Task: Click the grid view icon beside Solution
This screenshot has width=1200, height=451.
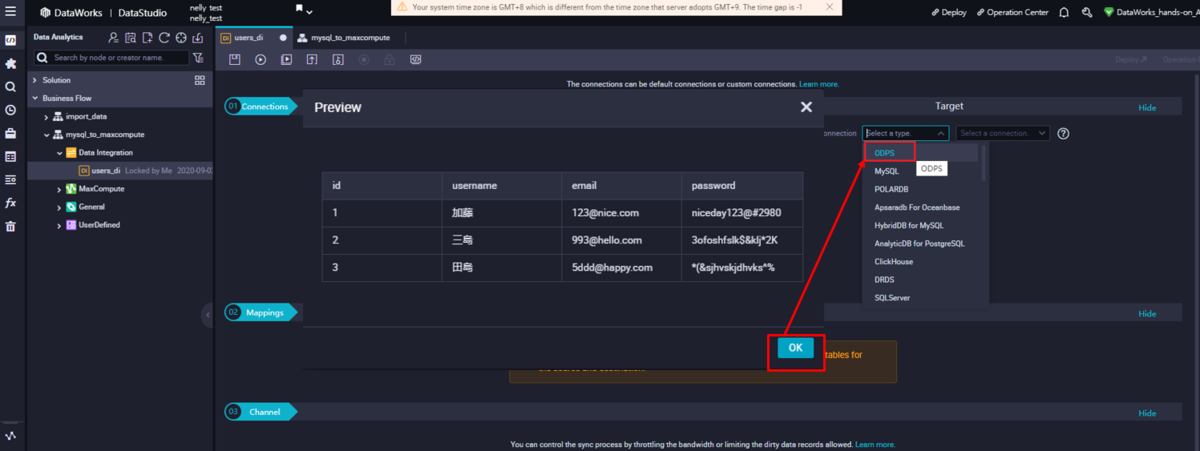Action: point(199,80)
